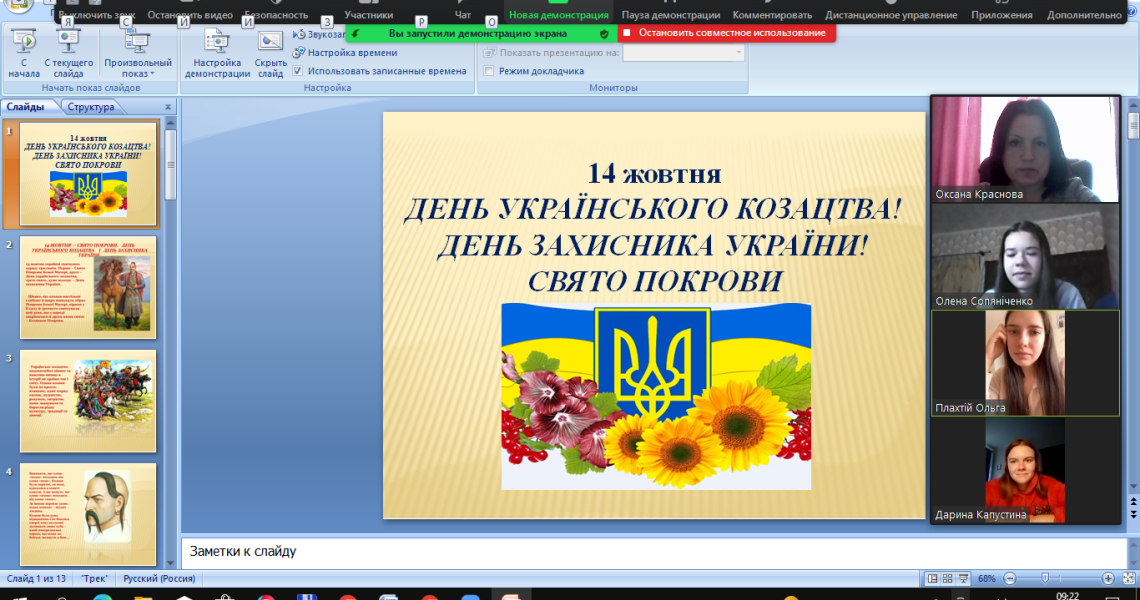
Task: Go to previous slide double-arrow button
Action: point(1133,503)
